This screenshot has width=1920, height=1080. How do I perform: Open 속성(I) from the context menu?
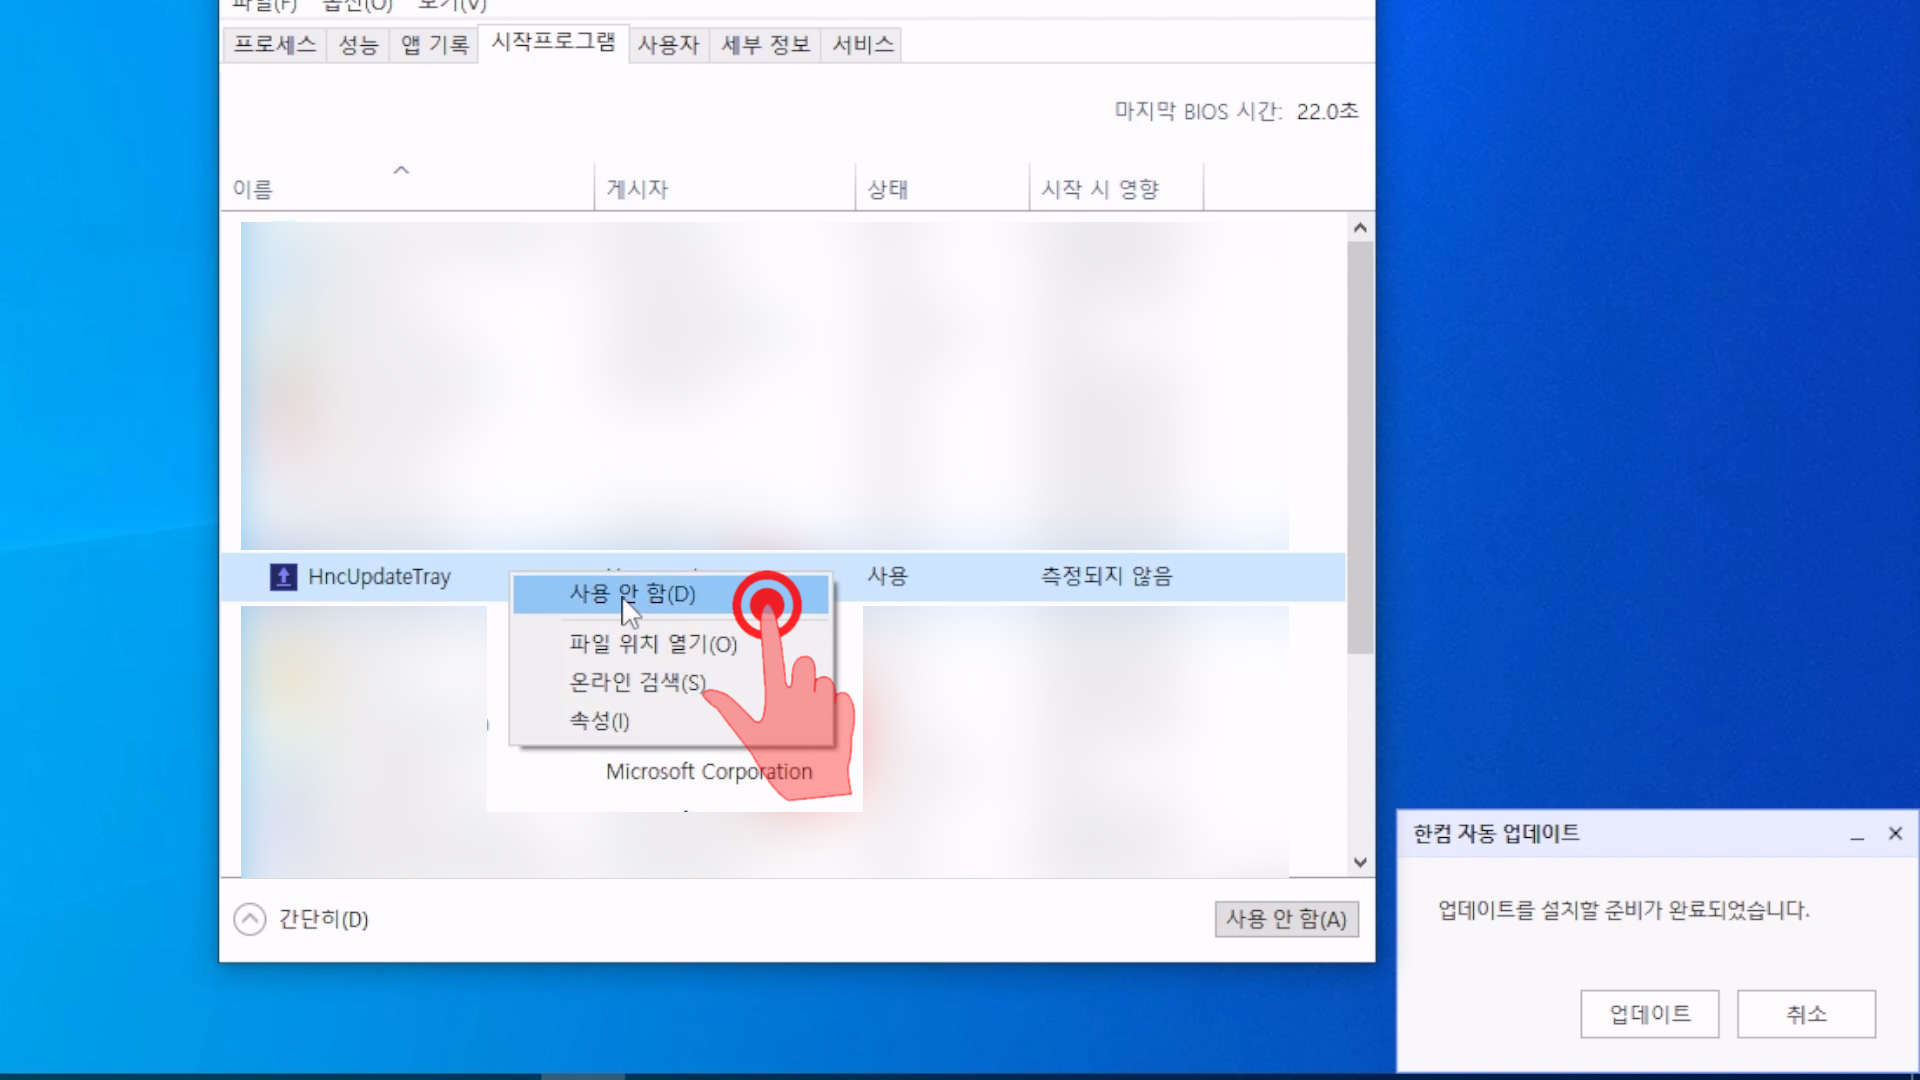[599, 721]
